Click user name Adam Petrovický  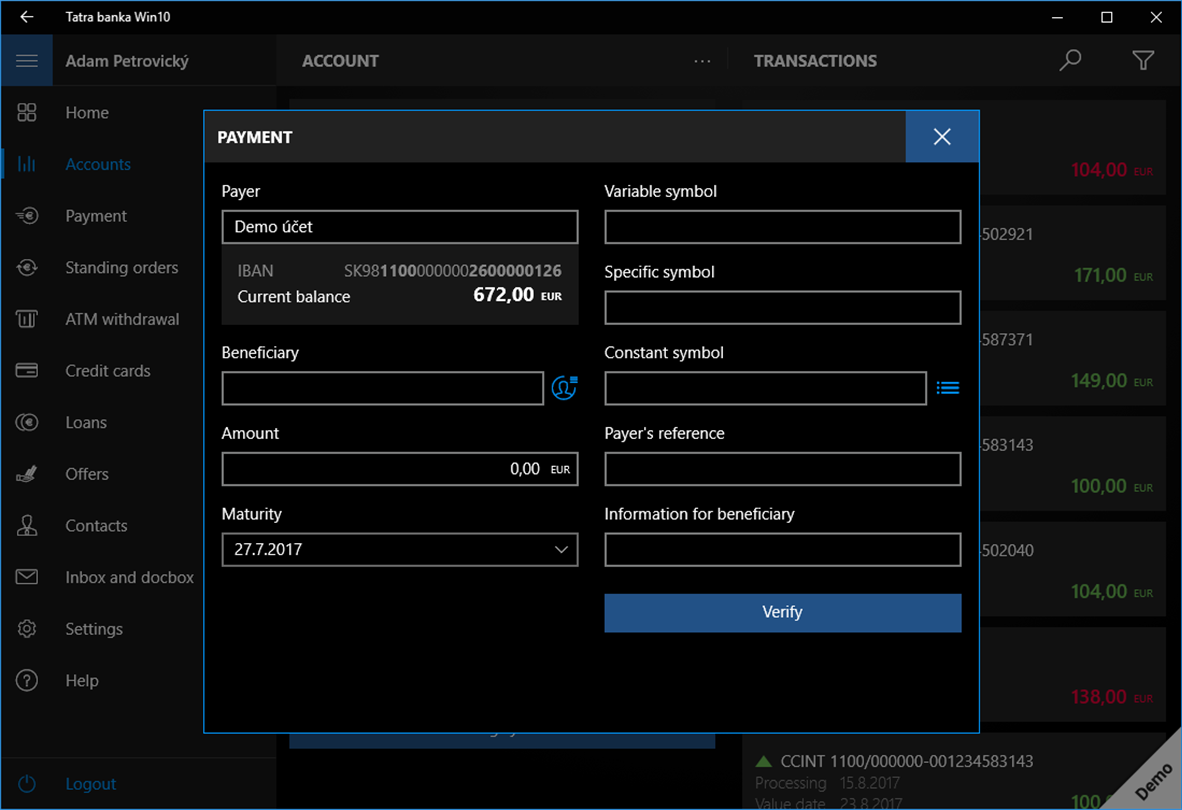click(x=127, y=61)
